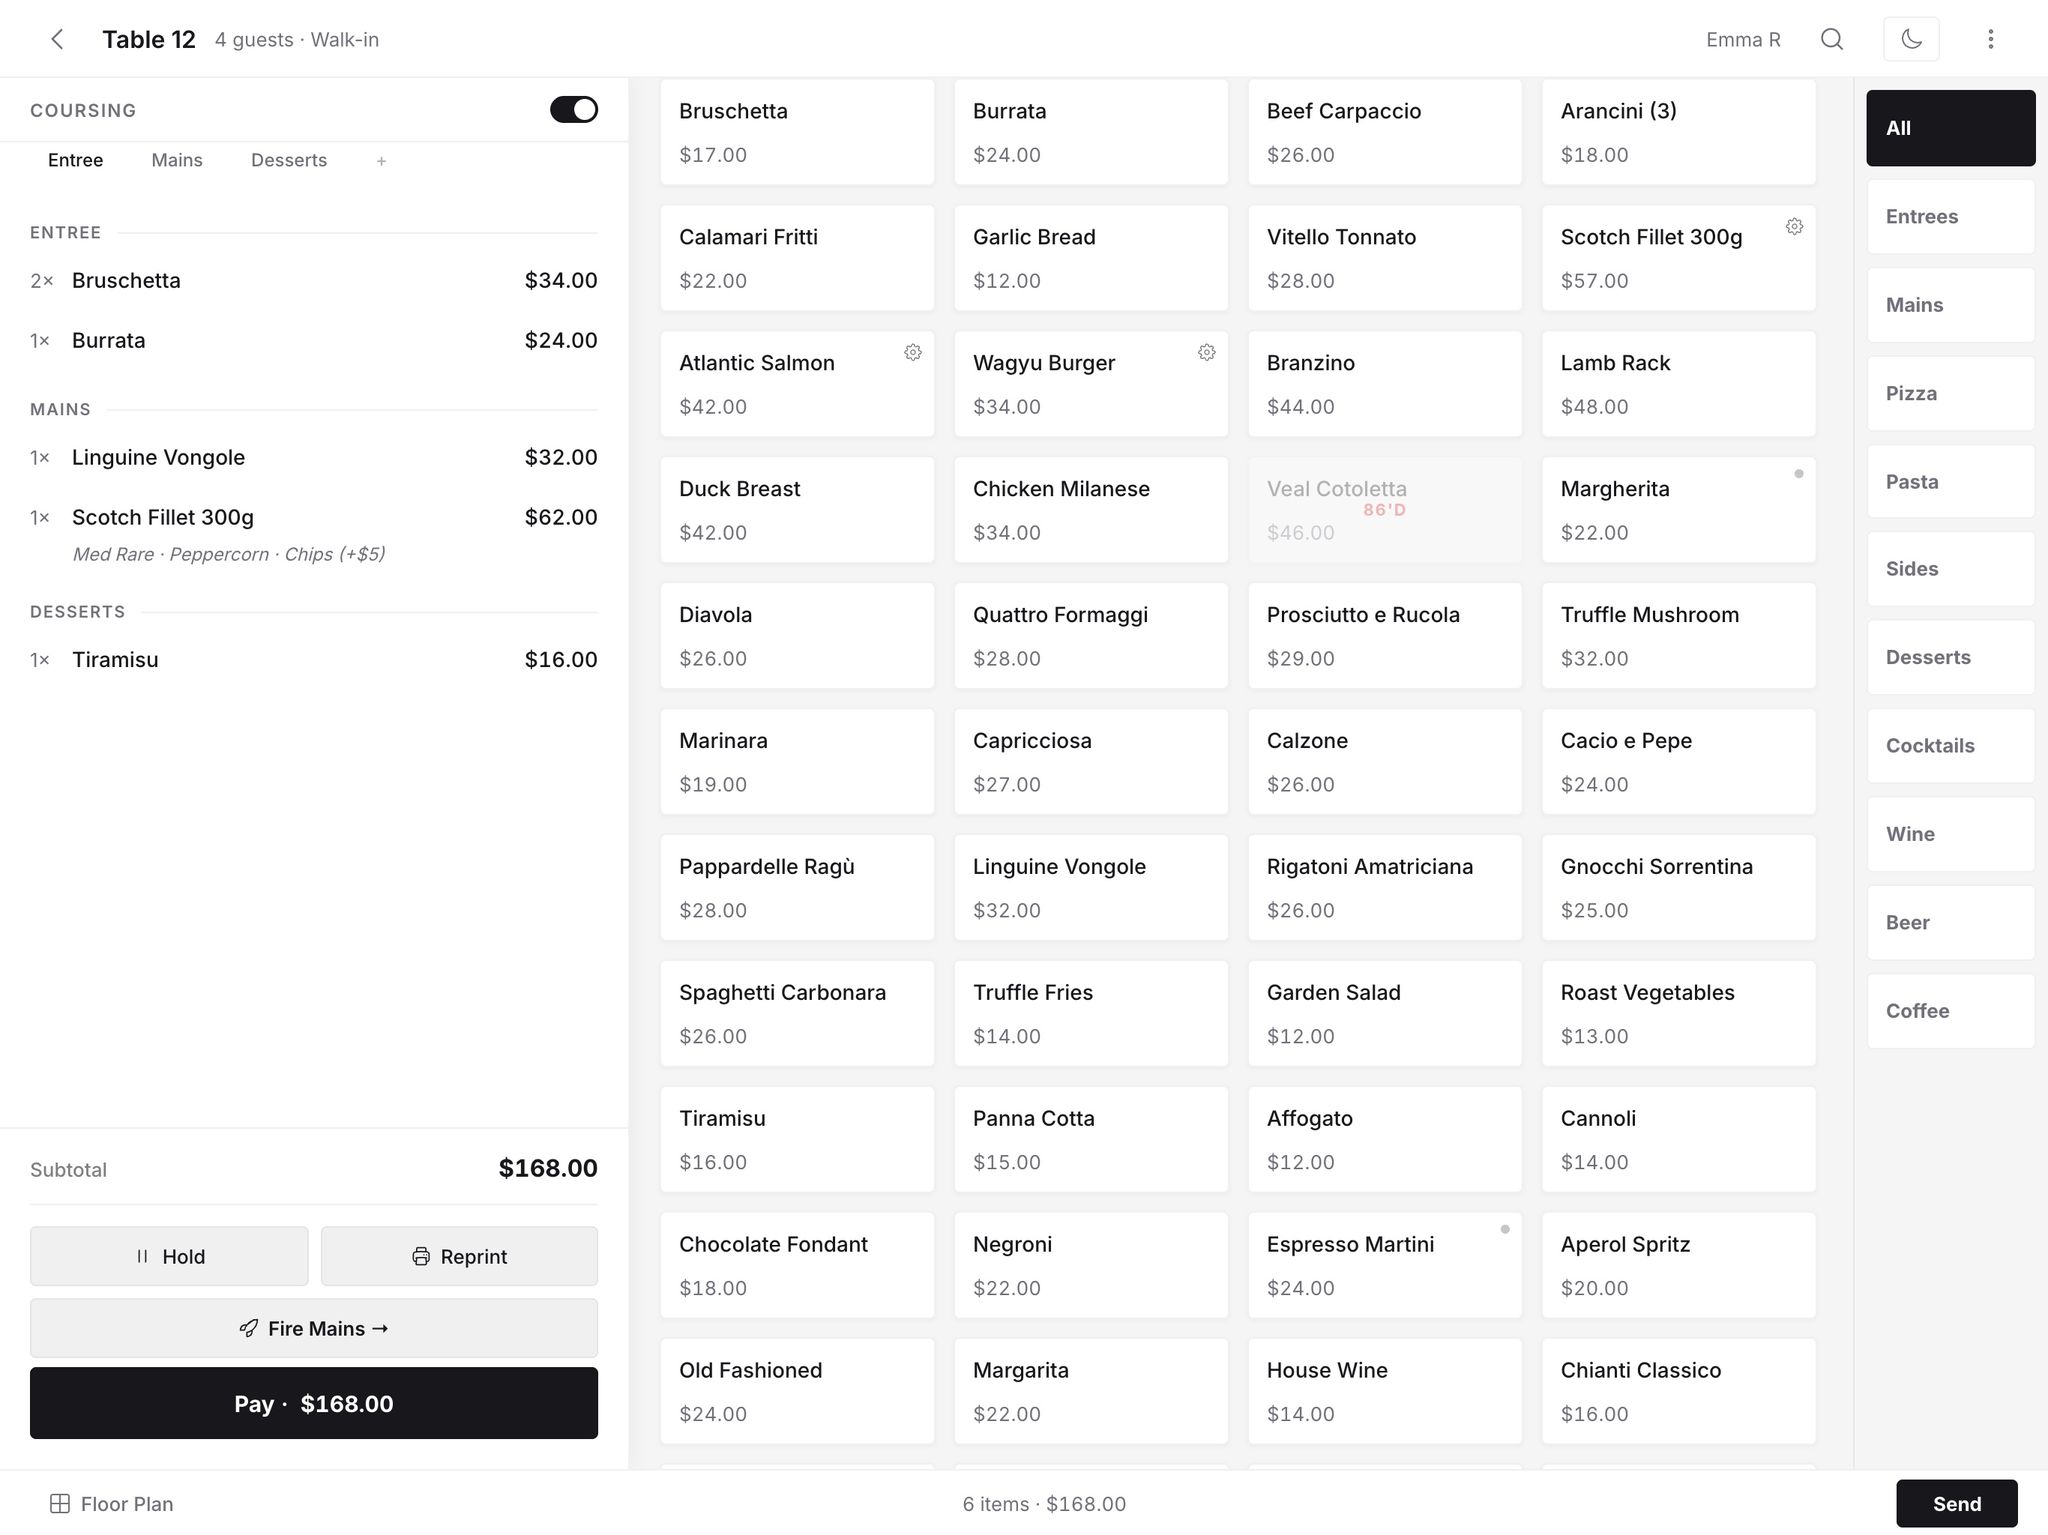Fire Mains course to kitchen
The width and height of the screenshot is (2048, 1535).
[314, 1328]
